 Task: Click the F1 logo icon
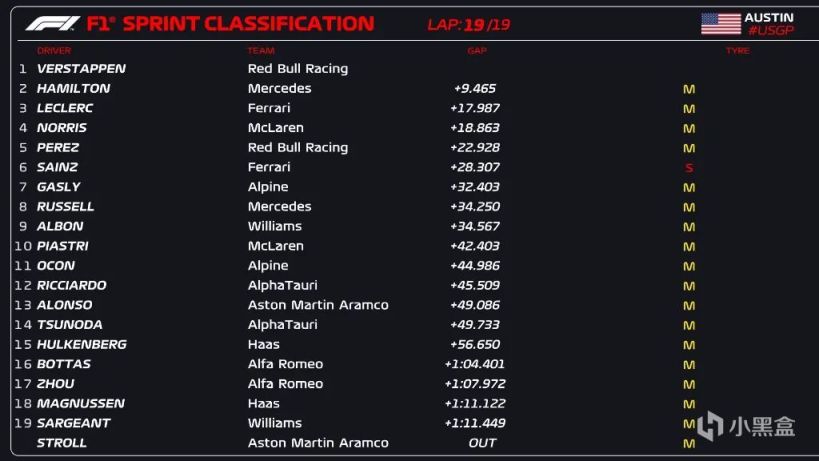click(53, 23)
